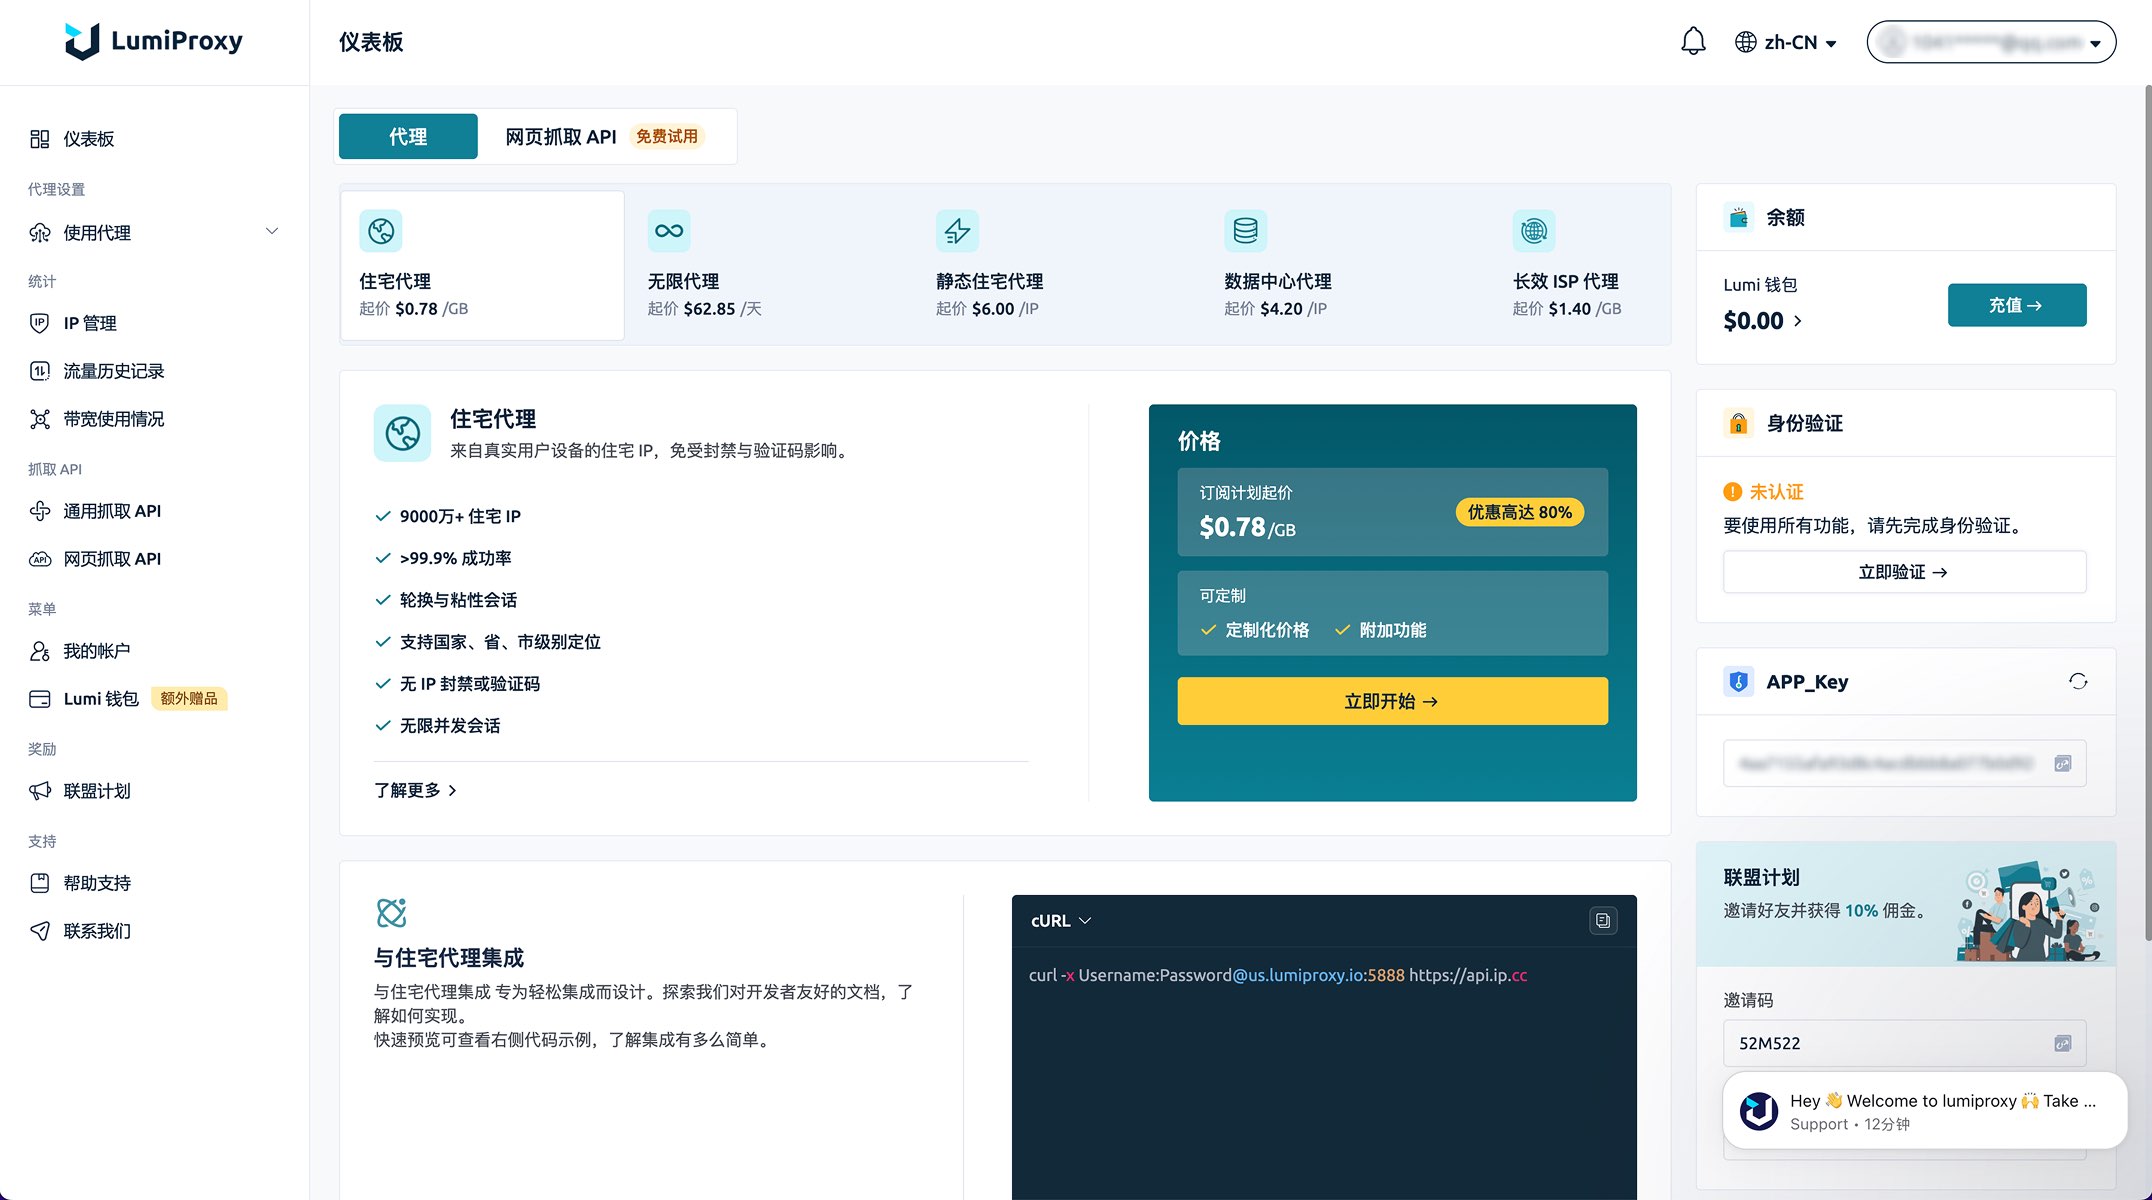Click the 优惠高达 80% badge
The width and height of the screenshot is (2152, 1200).
[1519, 512]
